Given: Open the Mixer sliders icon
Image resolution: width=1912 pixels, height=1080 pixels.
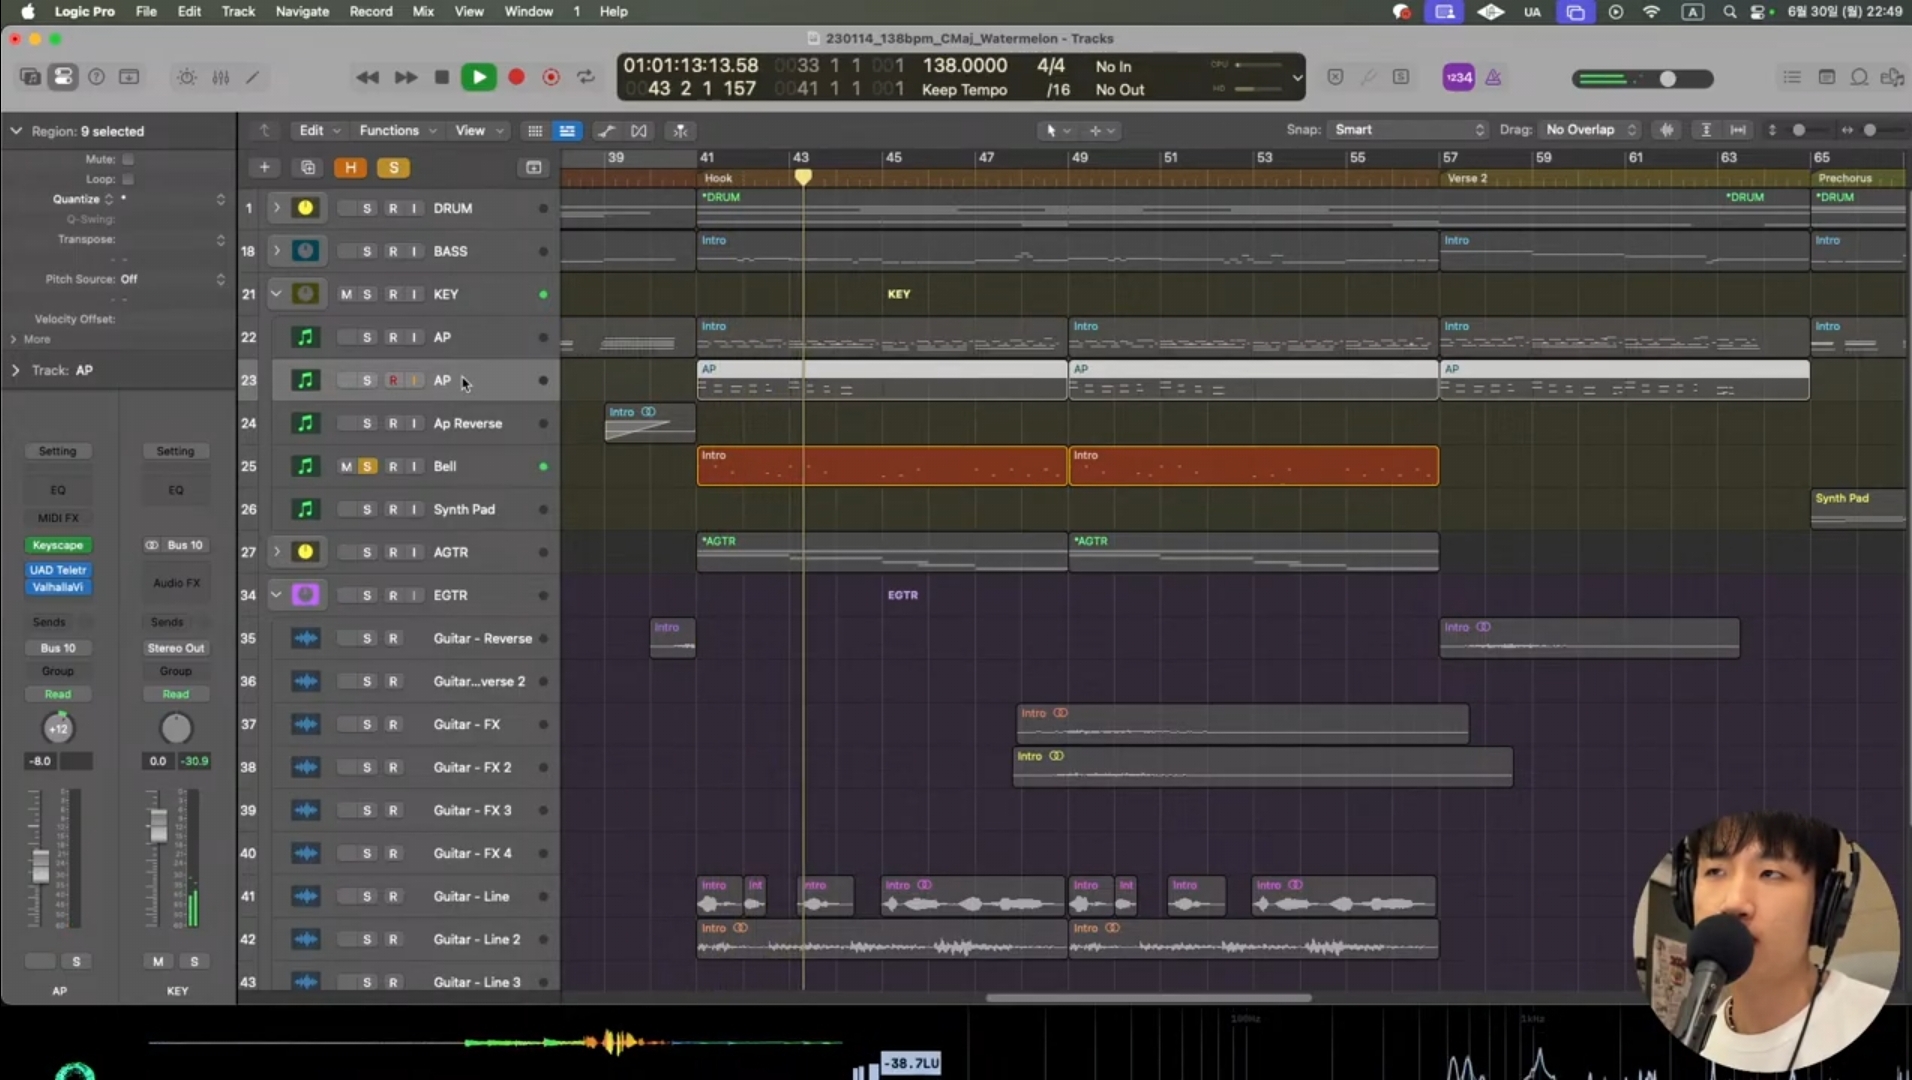Looking at the screenshot, I should pos(220,77).
